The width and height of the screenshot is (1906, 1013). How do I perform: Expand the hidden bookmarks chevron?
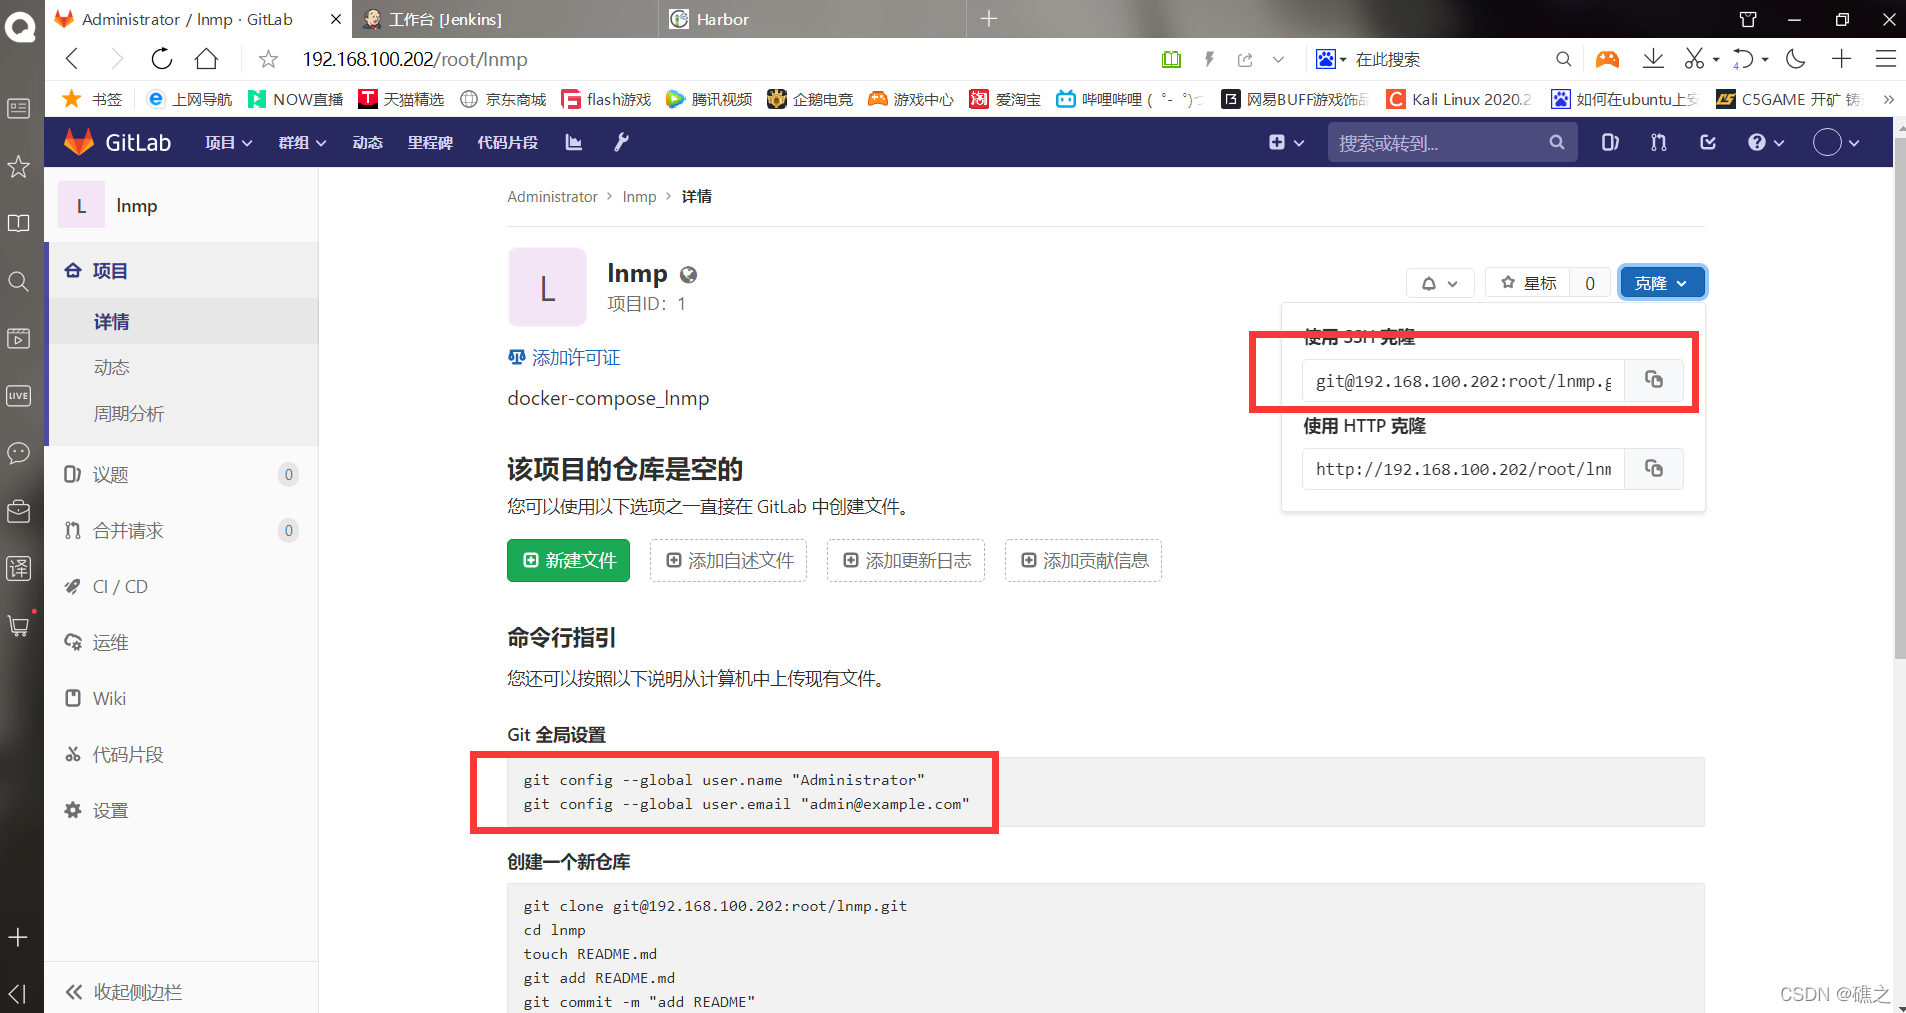click(x=1888, y=99)
